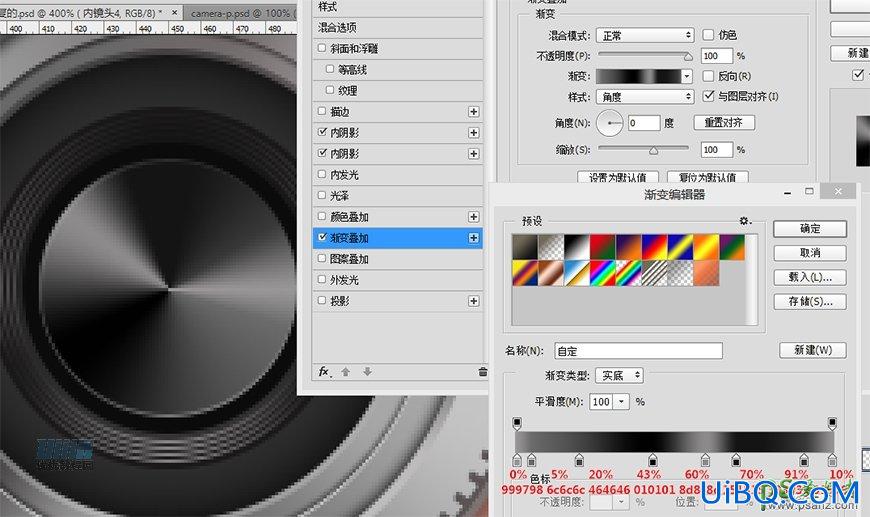Open the 混合模式 dropdown showing 正常
The height and width of the screenshot is (517, 870).
point(645,36)
